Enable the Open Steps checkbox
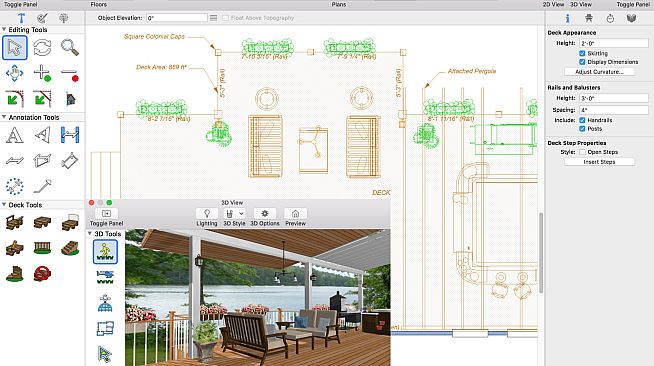Screen dimensions: 654x366 [582, 152]
